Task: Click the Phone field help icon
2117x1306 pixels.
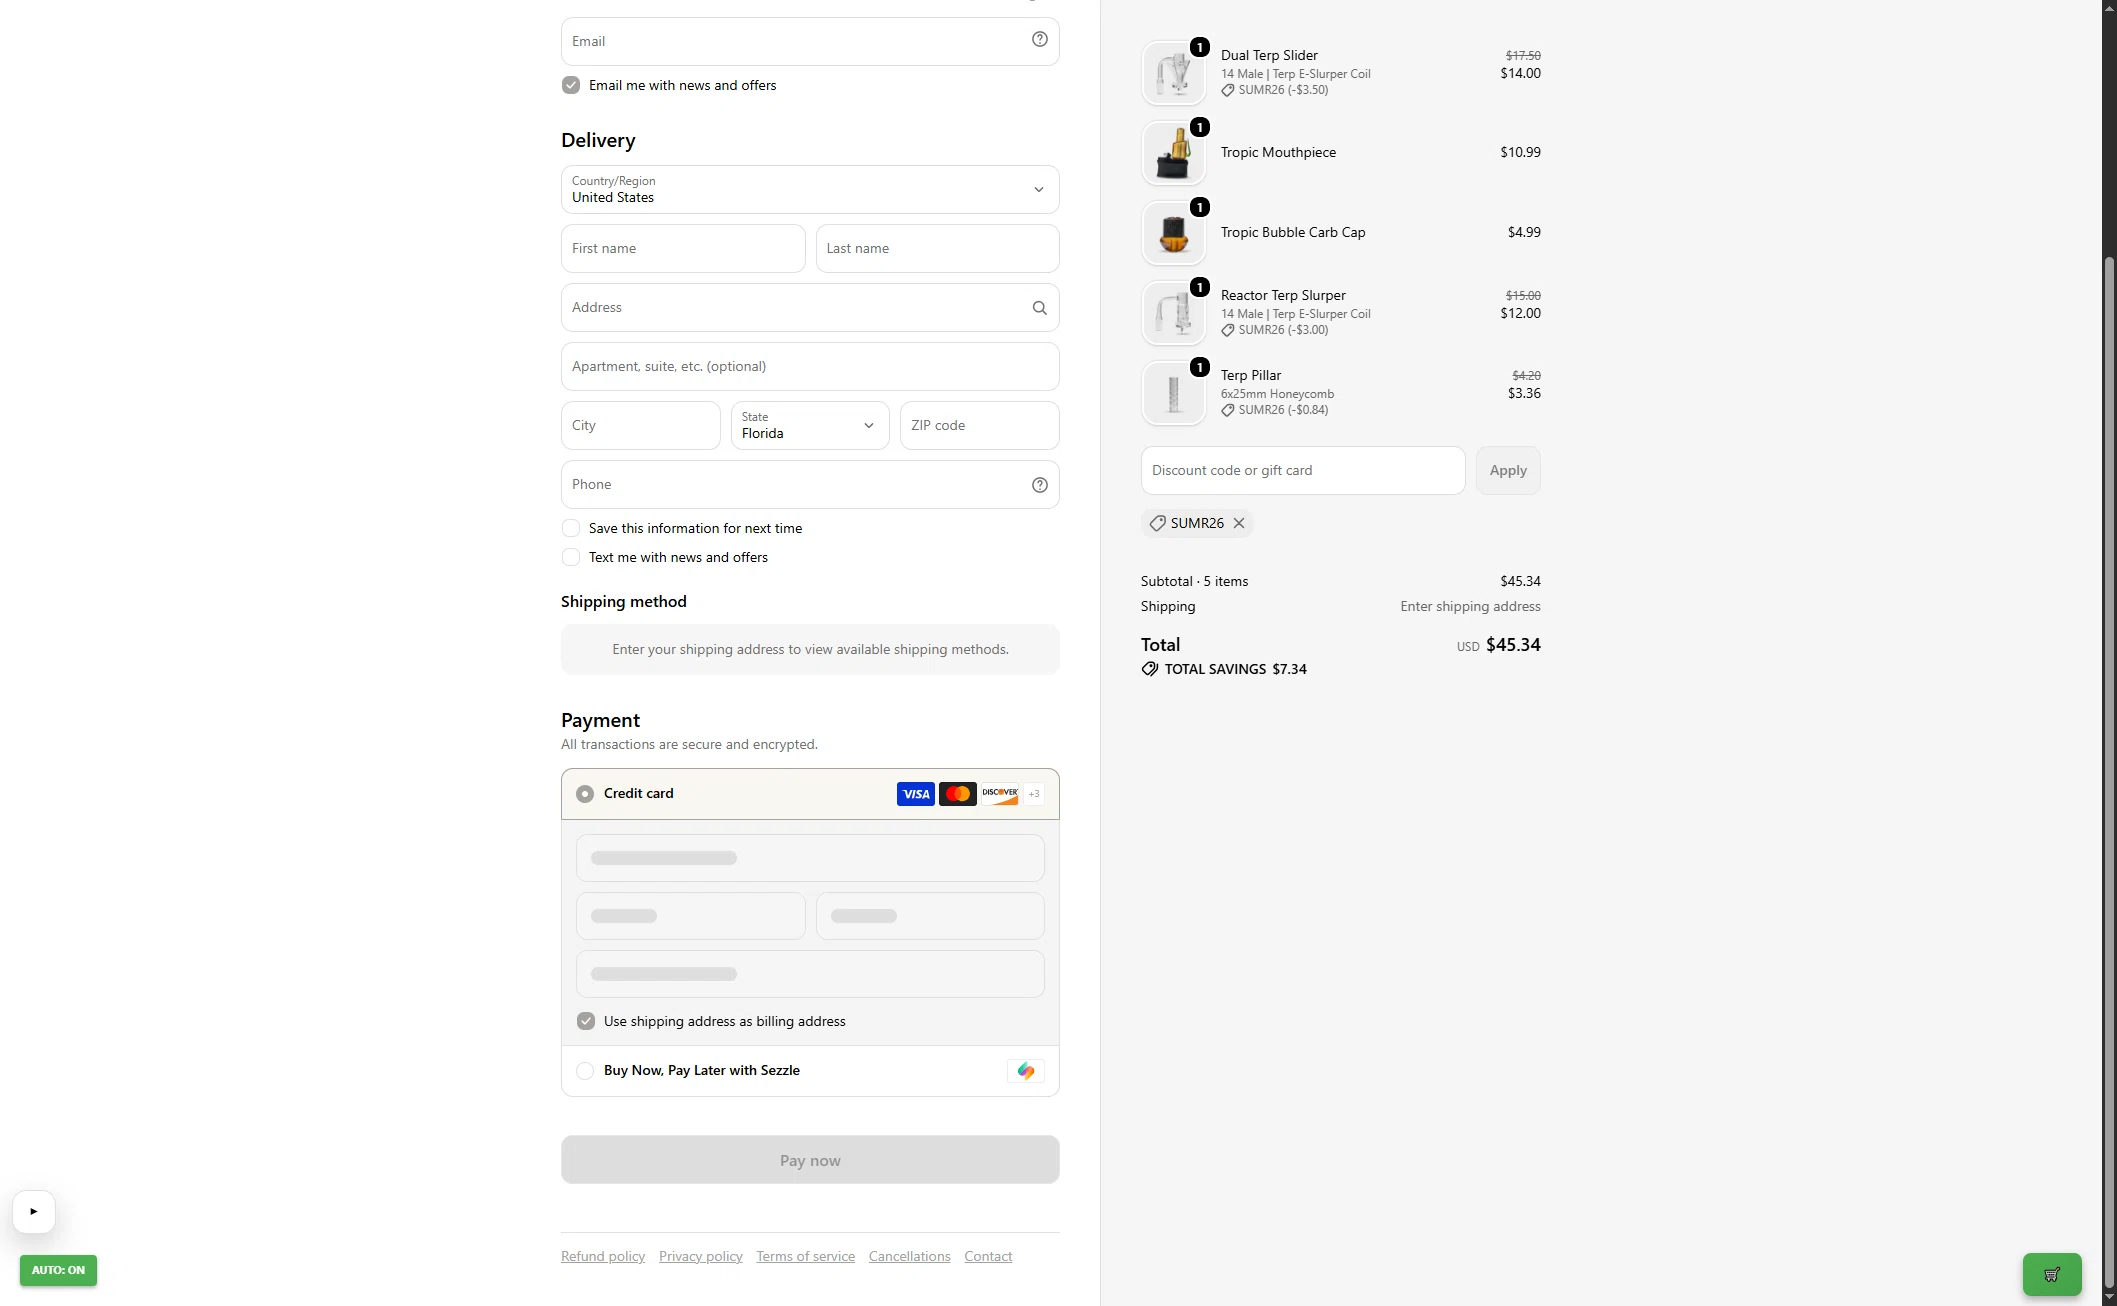Action: (x=1040, y=485)
